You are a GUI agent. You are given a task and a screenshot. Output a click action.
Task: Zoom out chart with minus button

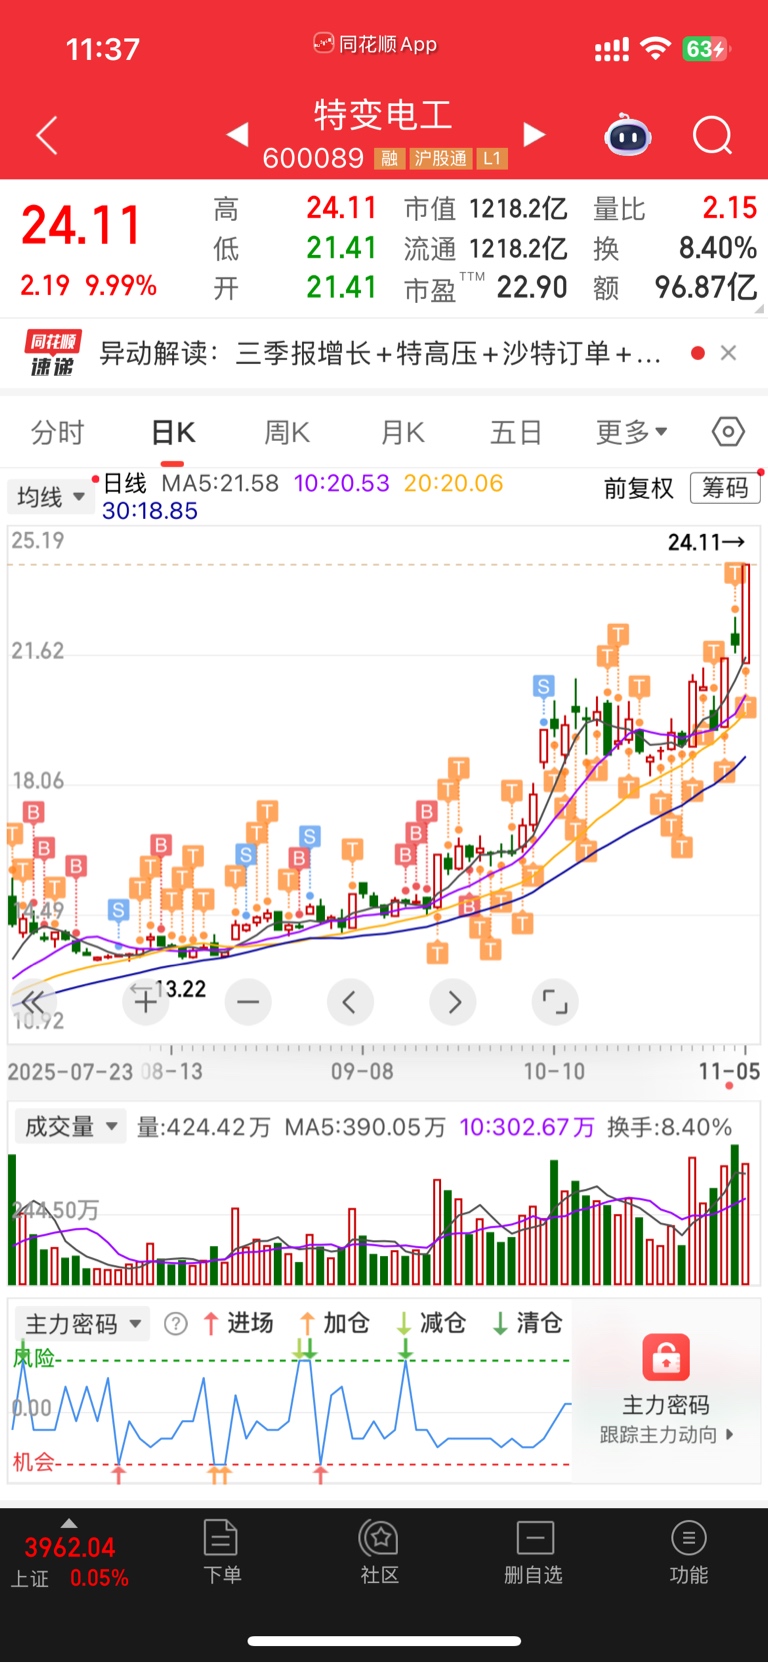click(248, 1001)
